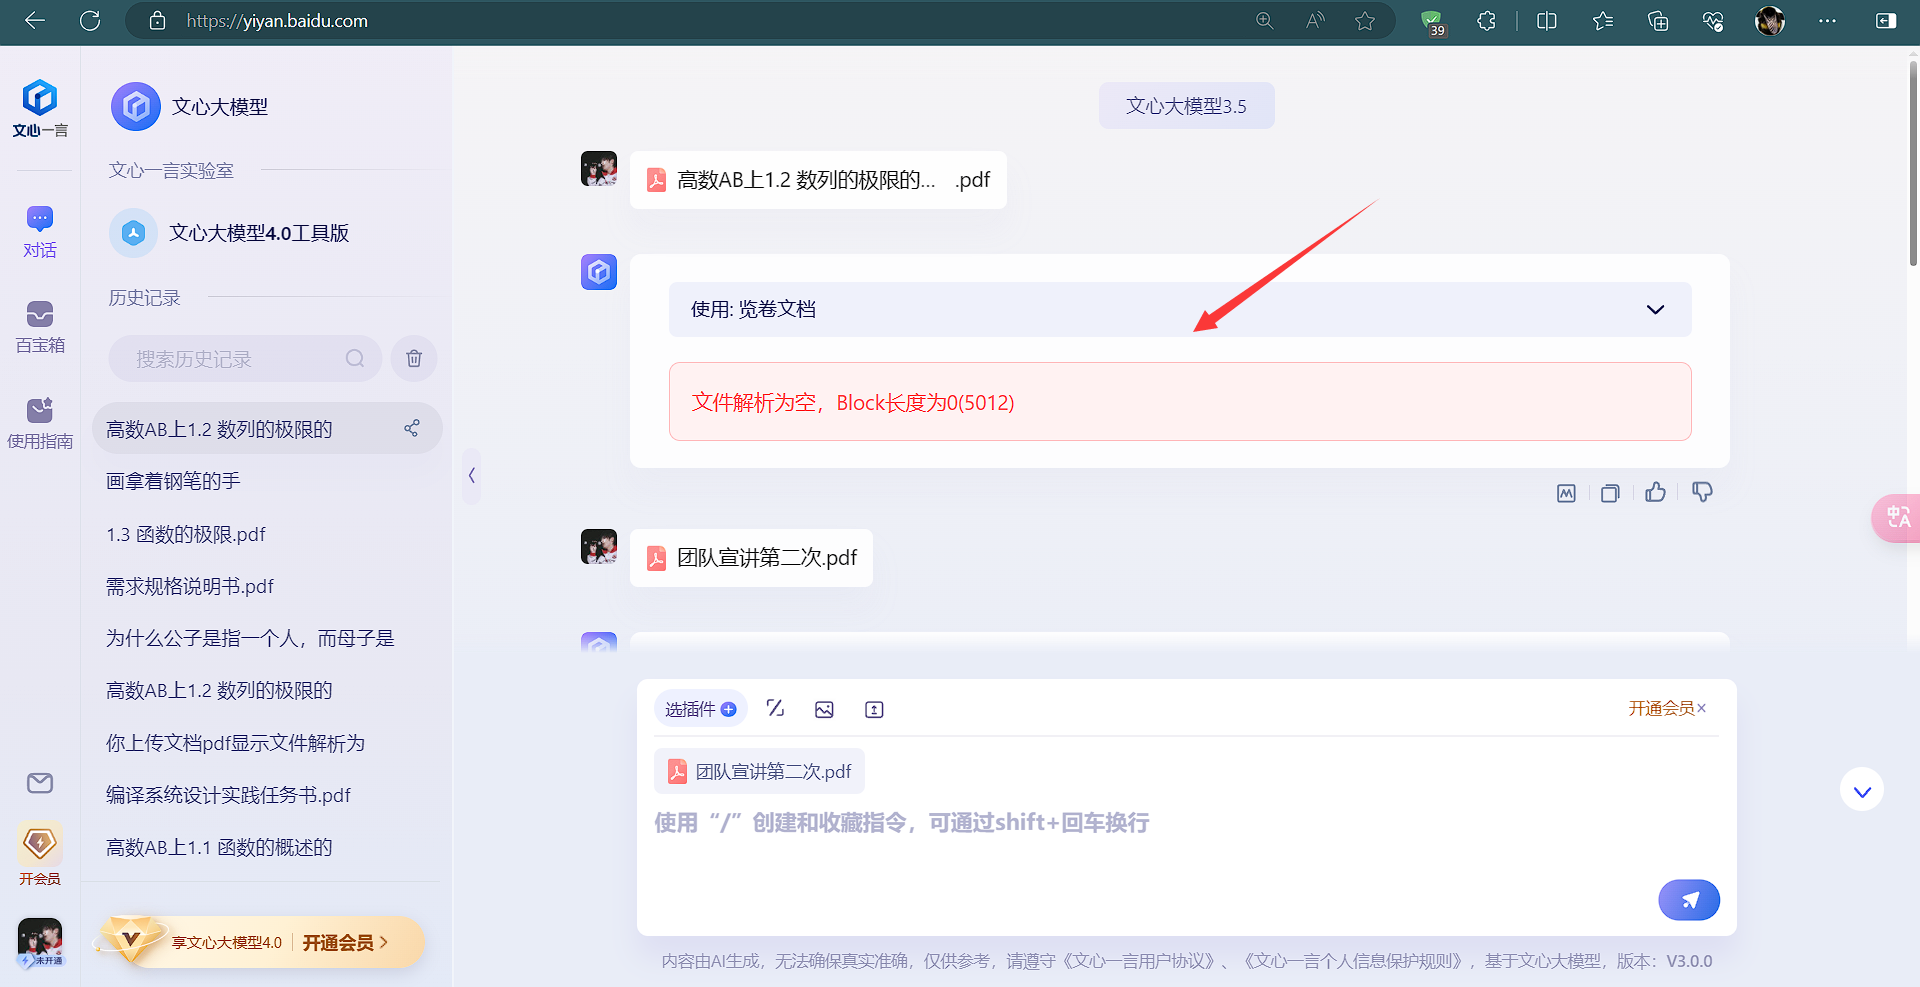This screenshot has height=987, width=1920.
Task: Toggle the browser sidebar panel
Action: [x=1886, y=21]
